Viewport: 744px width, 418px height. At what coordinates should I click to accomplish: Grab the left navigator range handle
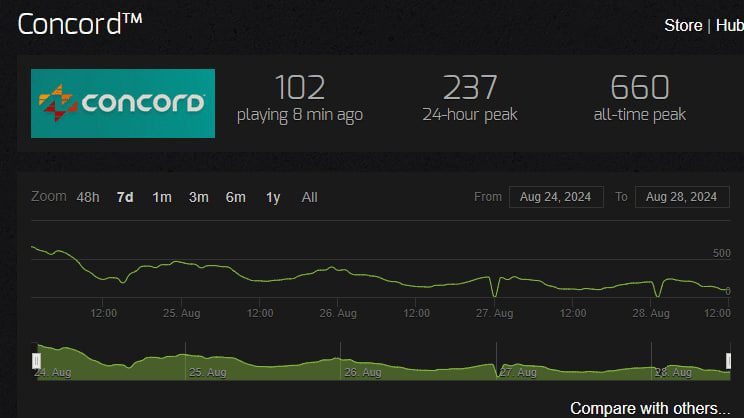tap(36, 361)
